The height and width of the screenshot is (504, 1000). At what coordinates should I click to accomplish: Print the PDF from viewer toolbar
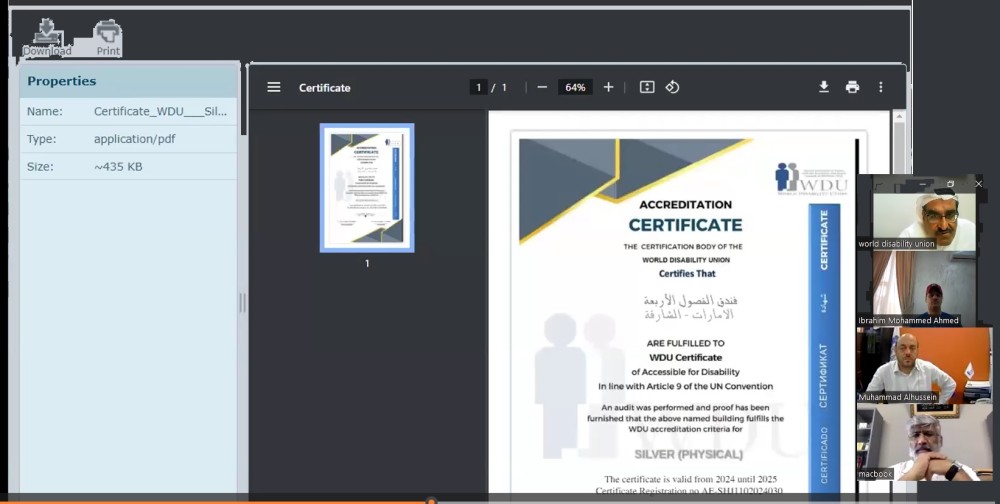click(852, 87)
